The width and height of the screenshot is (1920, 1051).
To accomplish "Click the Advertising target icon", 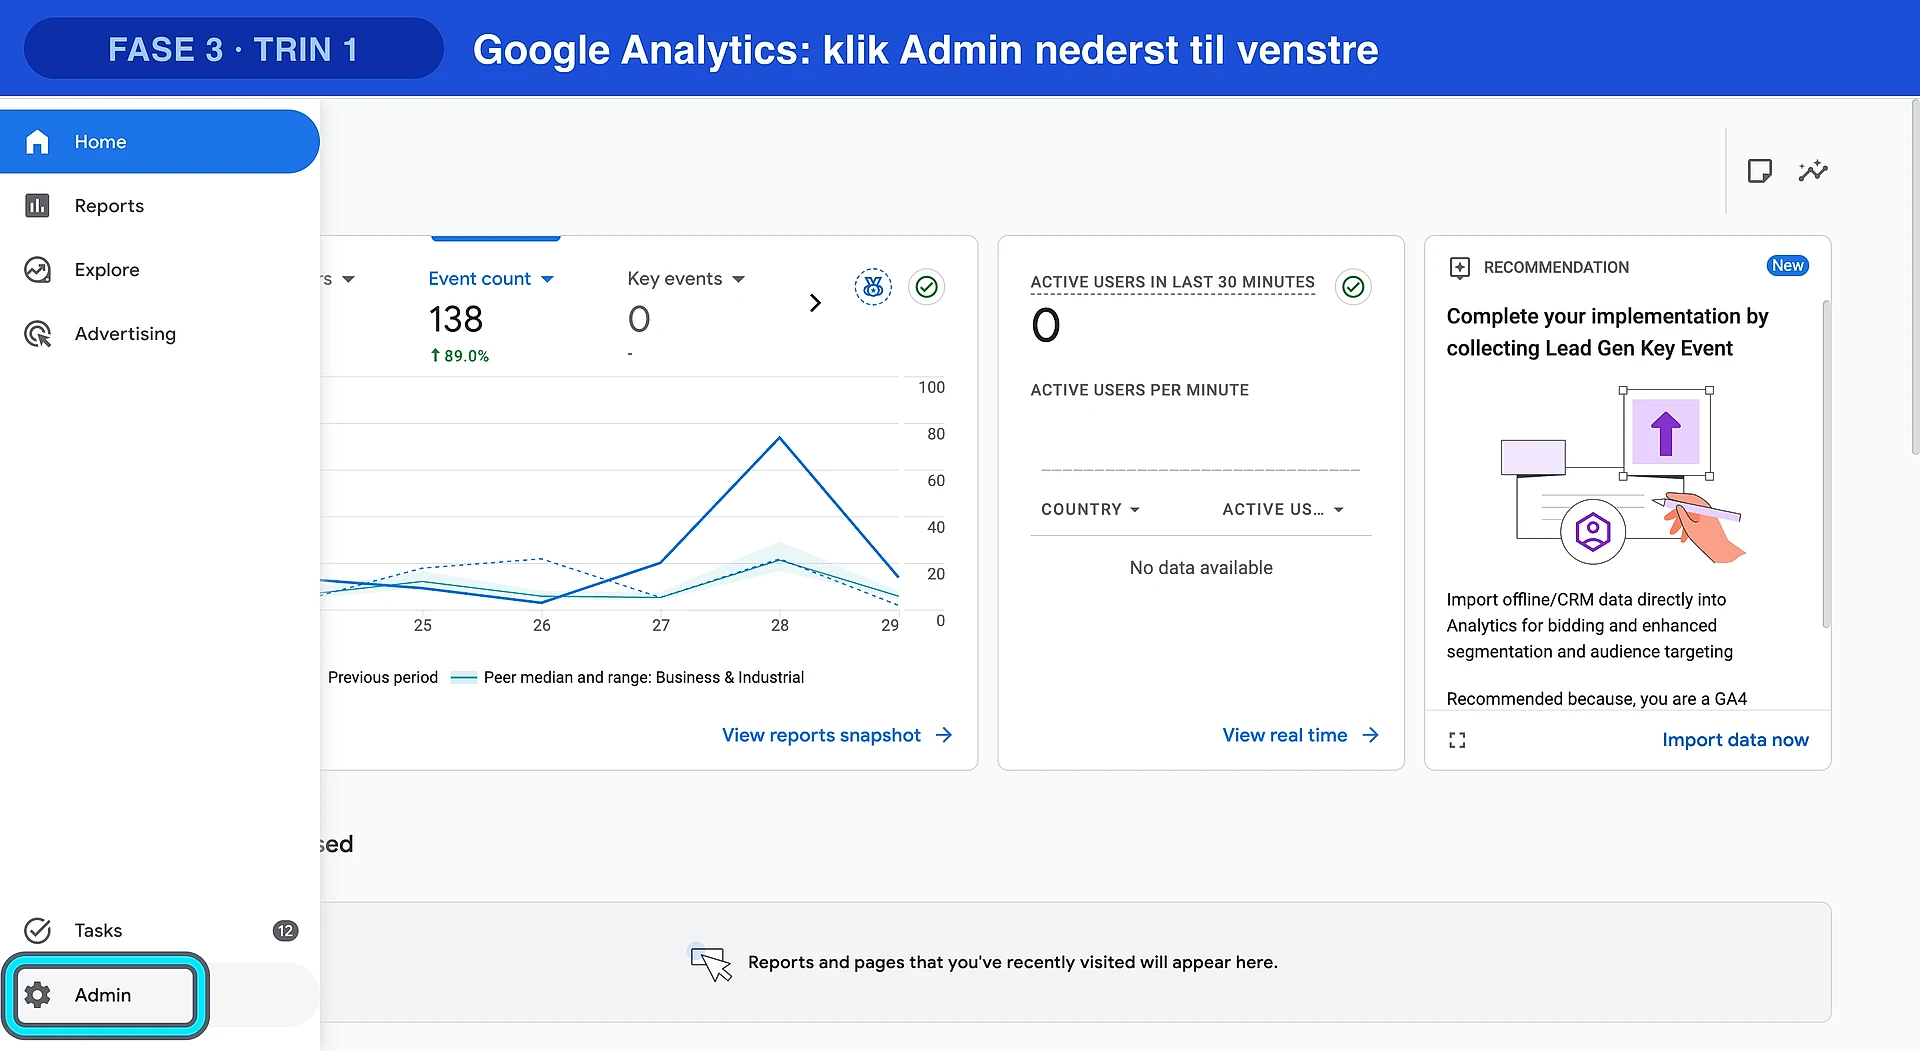I will pyautogui.click(x=37, y=334).
